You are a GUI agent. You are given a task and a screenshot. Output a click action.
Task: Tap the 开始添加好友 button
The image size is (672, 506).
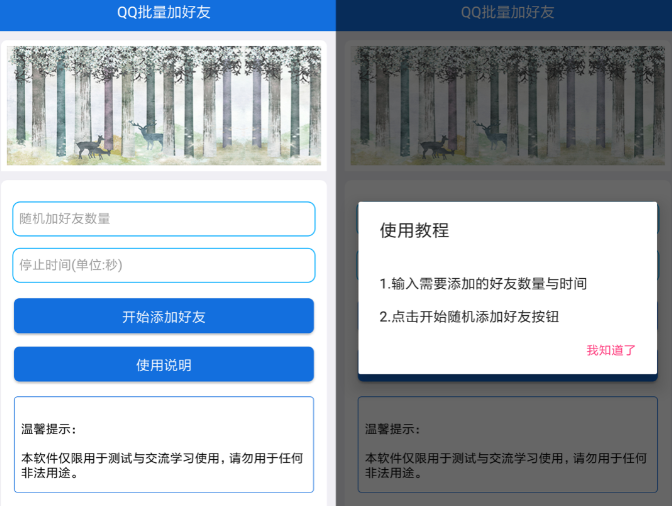[164, 316]
